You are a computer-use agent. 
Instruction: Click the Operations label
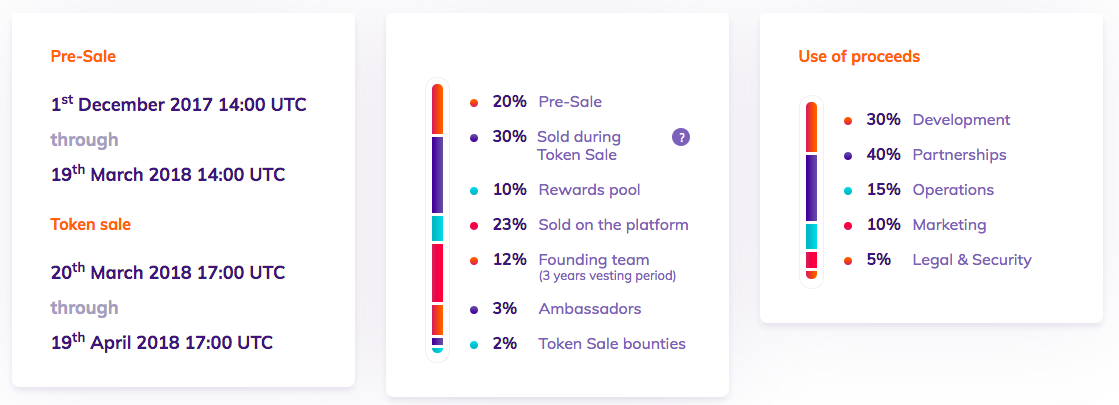click(953, 190)
